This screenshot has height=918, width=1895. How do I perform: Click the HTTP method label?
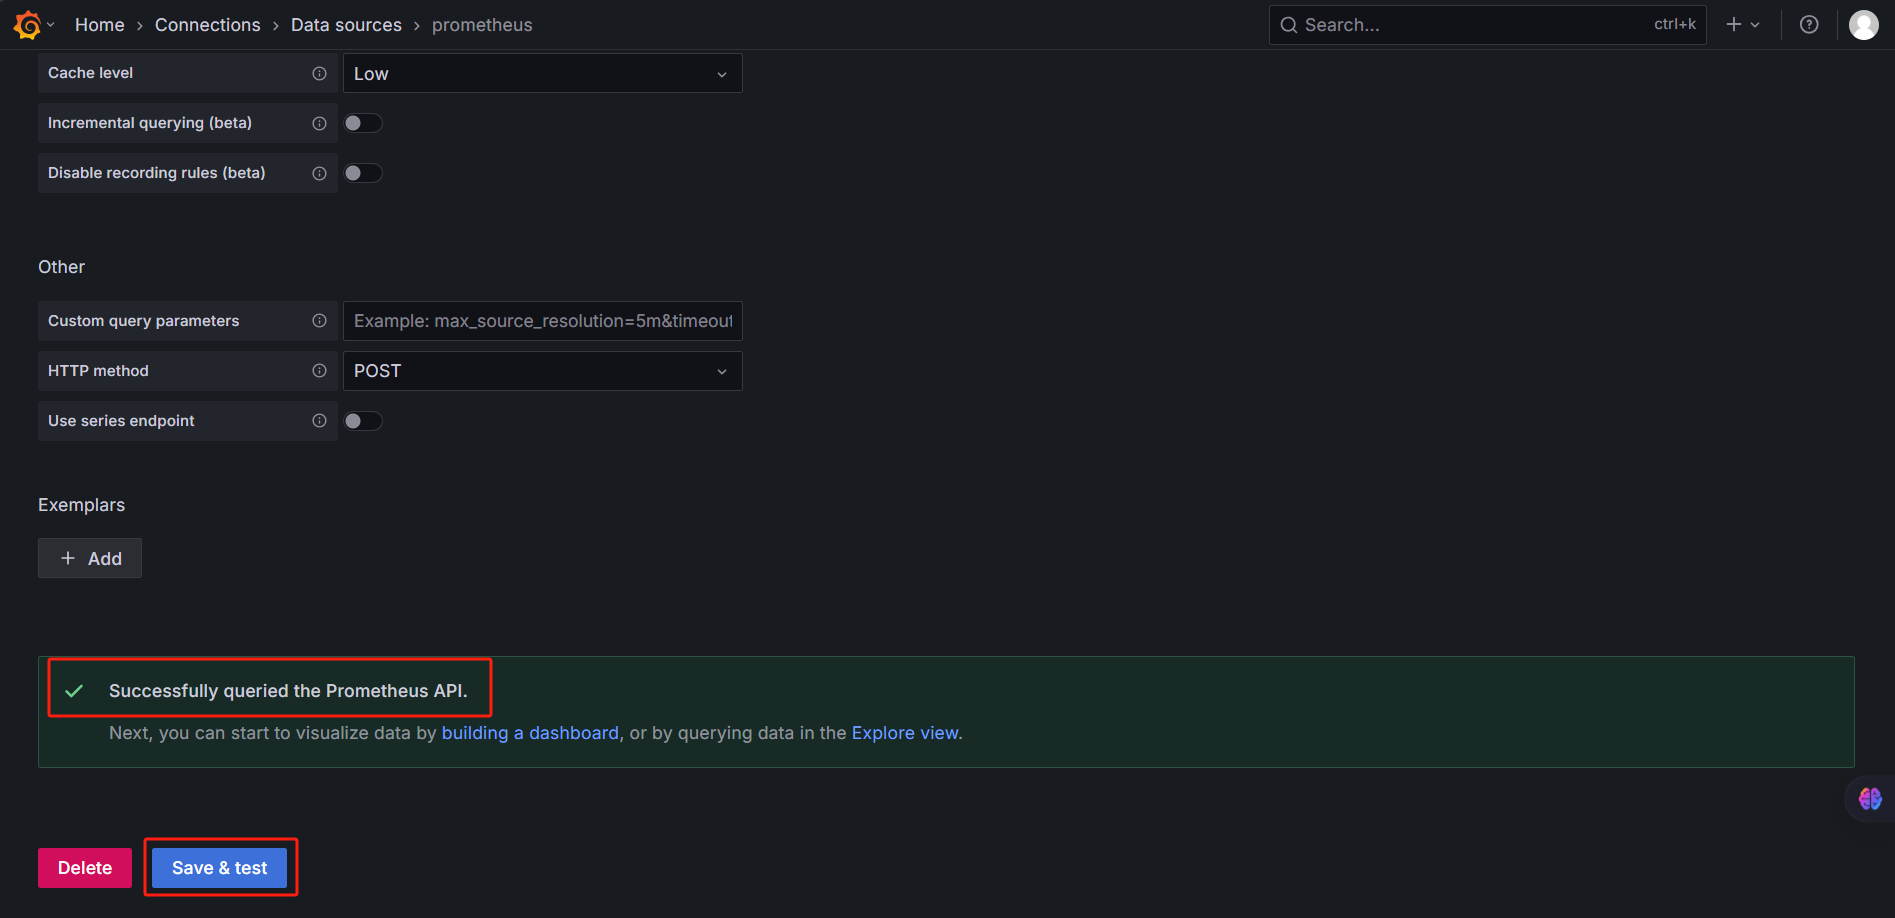point(98,371)
